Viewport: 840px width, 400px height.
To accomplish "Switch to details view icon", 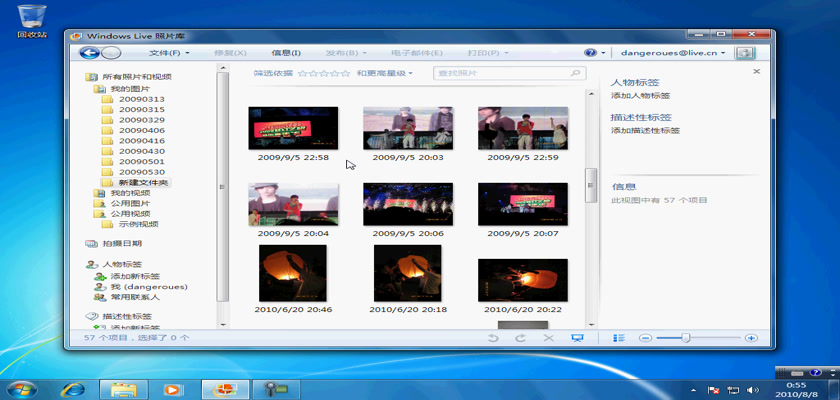I will pos(620,338).
